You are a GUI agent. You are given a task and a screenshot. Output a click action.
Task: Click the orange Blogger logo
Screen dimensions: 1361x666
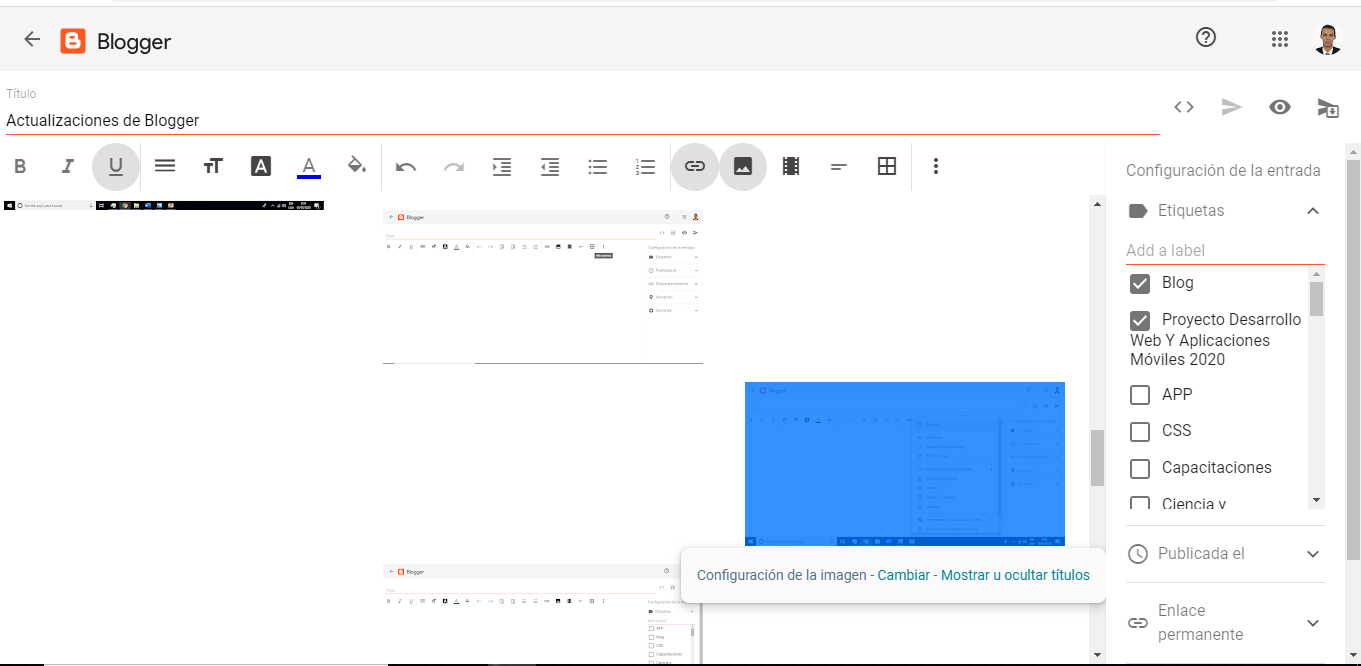[x=73, y=41]
